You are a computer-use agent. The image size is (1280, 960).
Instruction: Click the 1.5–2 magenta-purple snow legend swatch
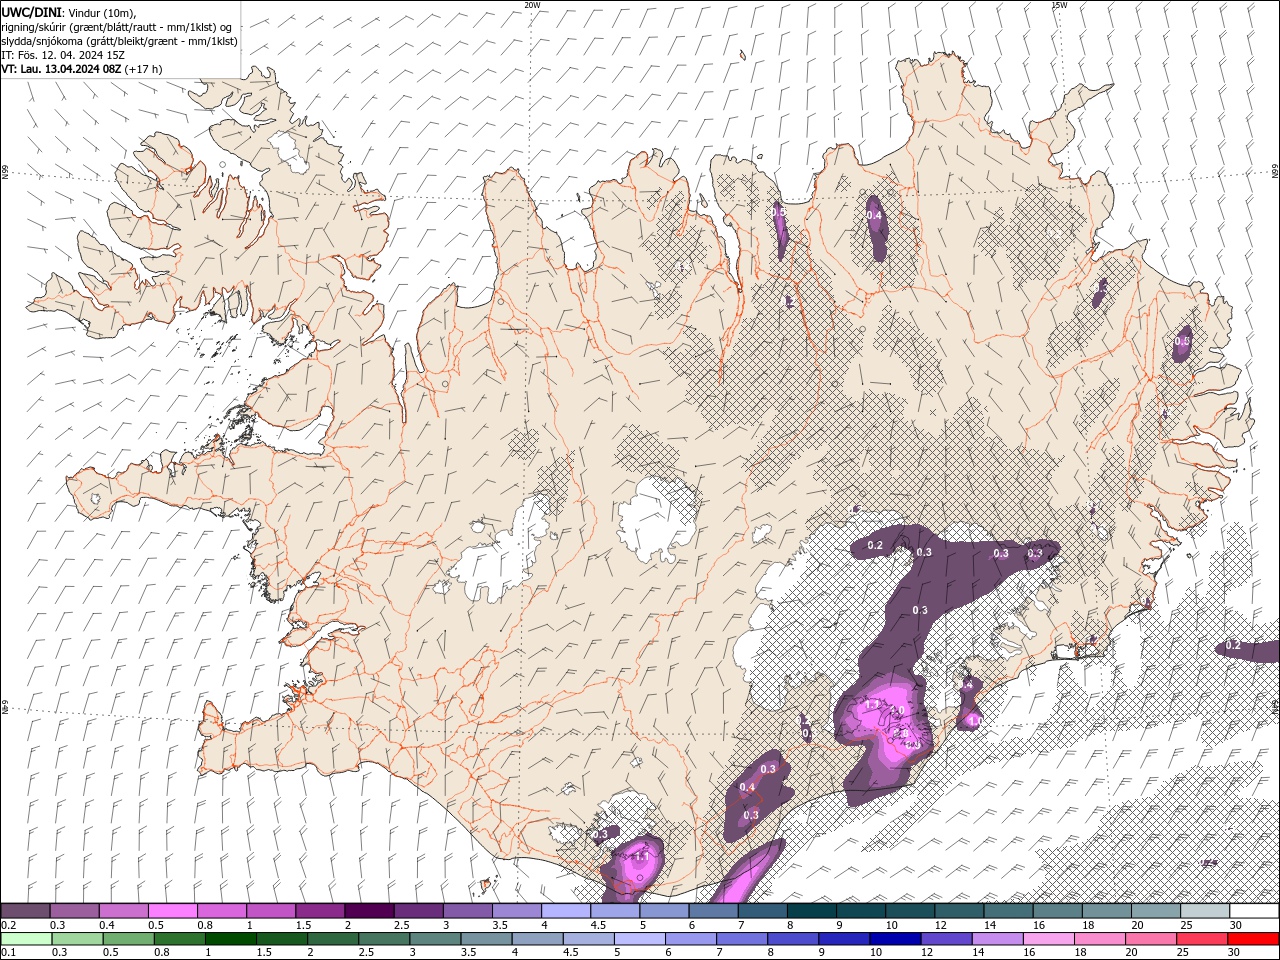click(x=320, y=911)
